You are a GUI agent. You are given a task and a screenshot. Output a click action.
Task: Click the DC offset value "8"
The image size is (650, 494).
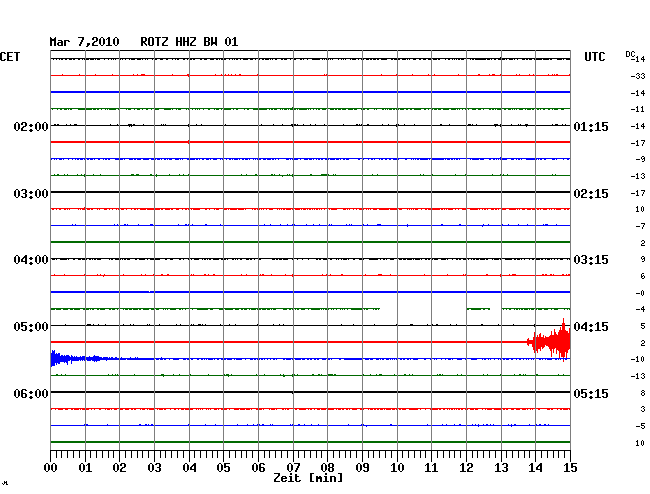point(643,393)
